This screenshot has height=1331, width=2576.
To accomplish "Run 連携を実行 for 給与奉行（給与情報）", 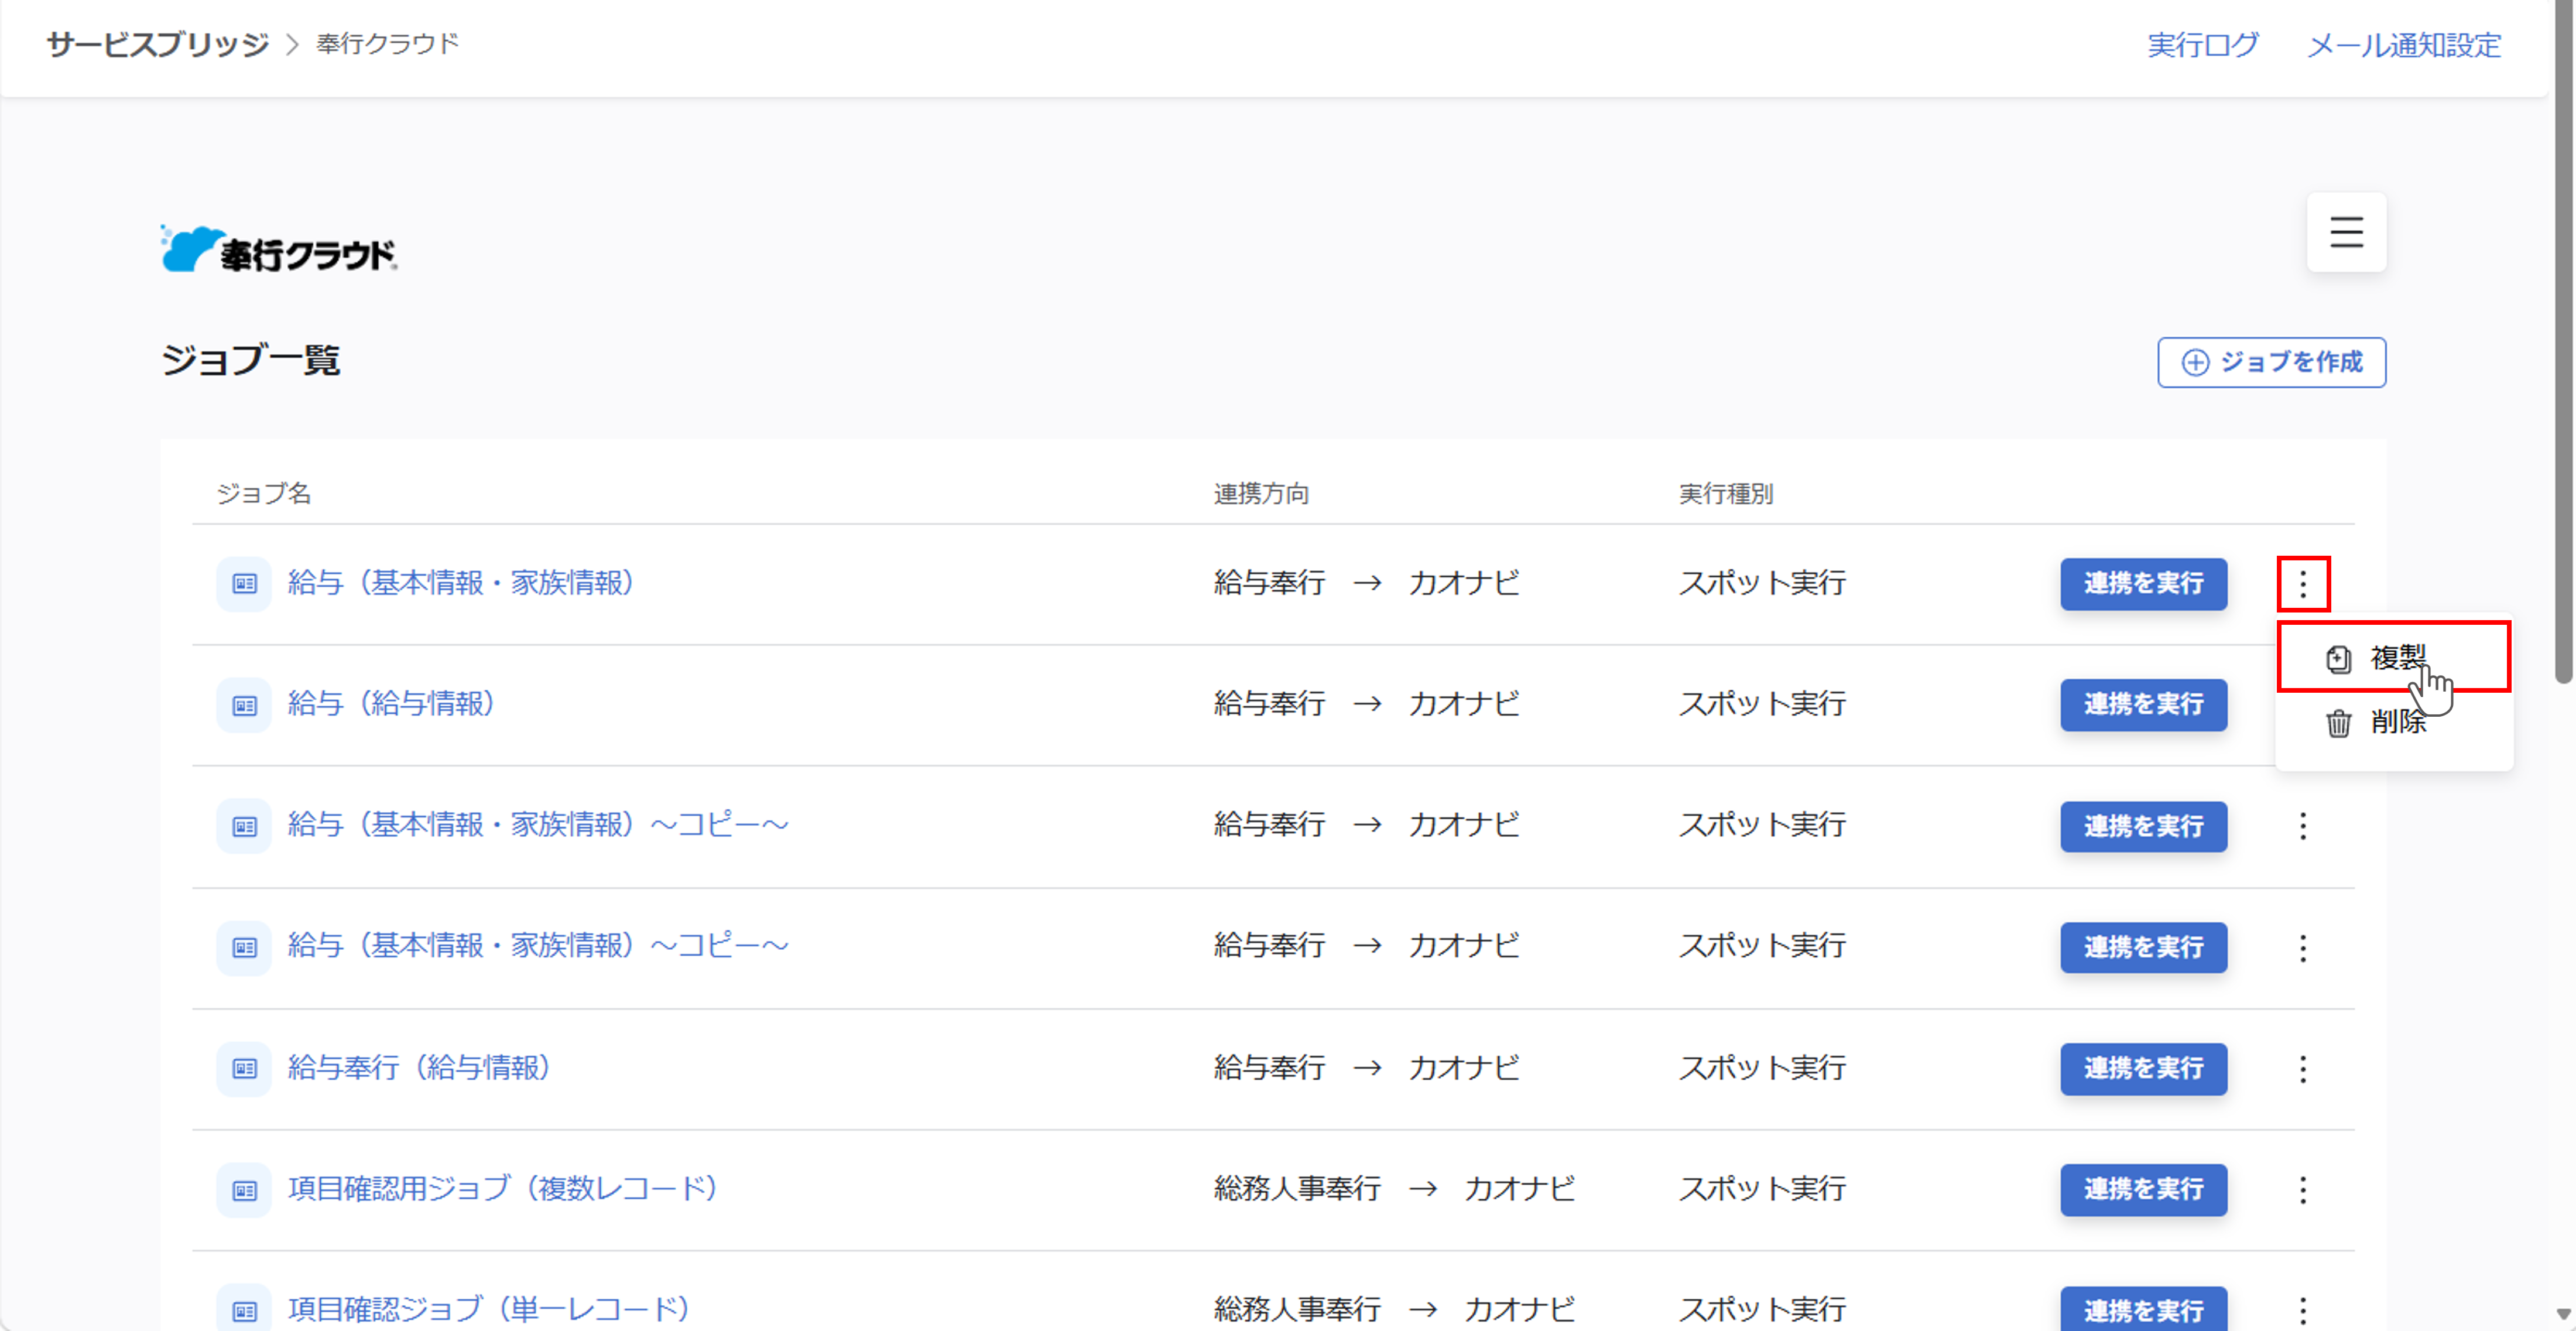I will pyautogui.click(x=2143, y=1068).
